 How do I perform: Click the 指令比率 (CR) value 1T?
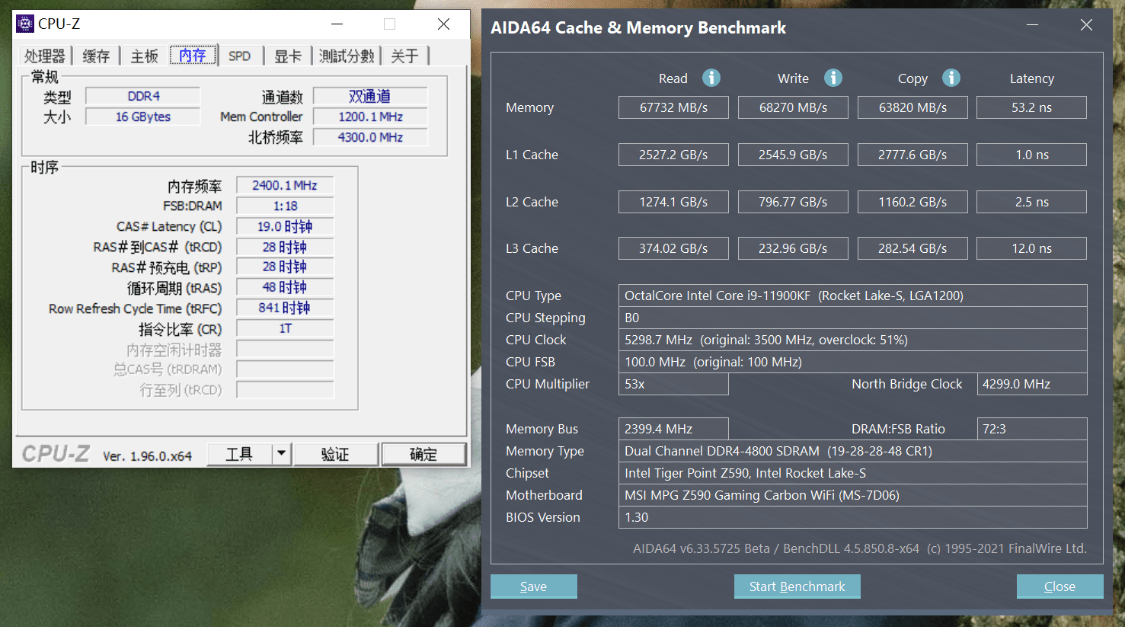pos(285,329)
